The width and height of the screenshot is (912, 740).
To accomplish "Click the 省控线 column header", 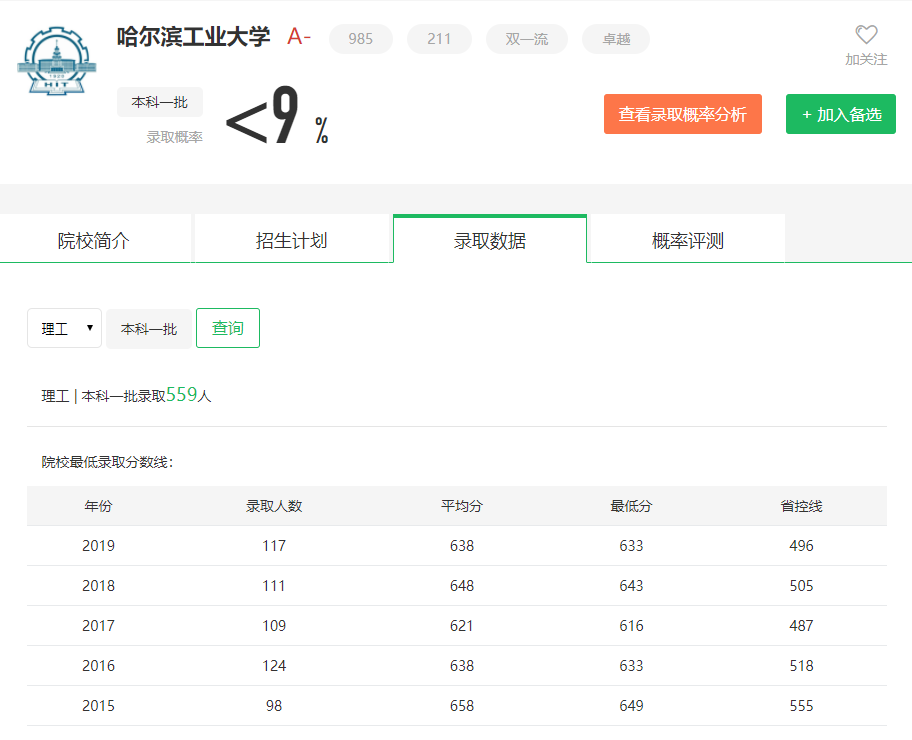I will coord(801,506).
